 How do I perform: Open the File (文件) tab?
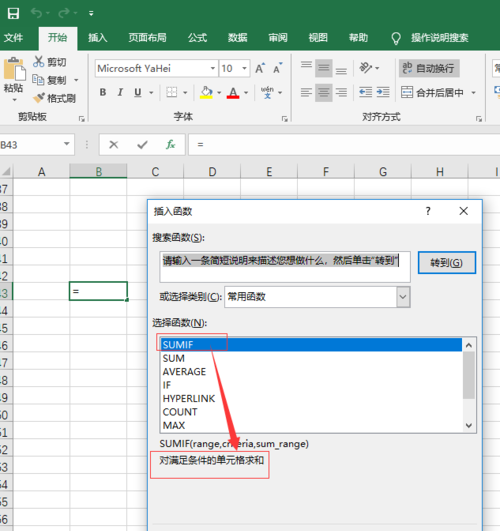point(14,38)
